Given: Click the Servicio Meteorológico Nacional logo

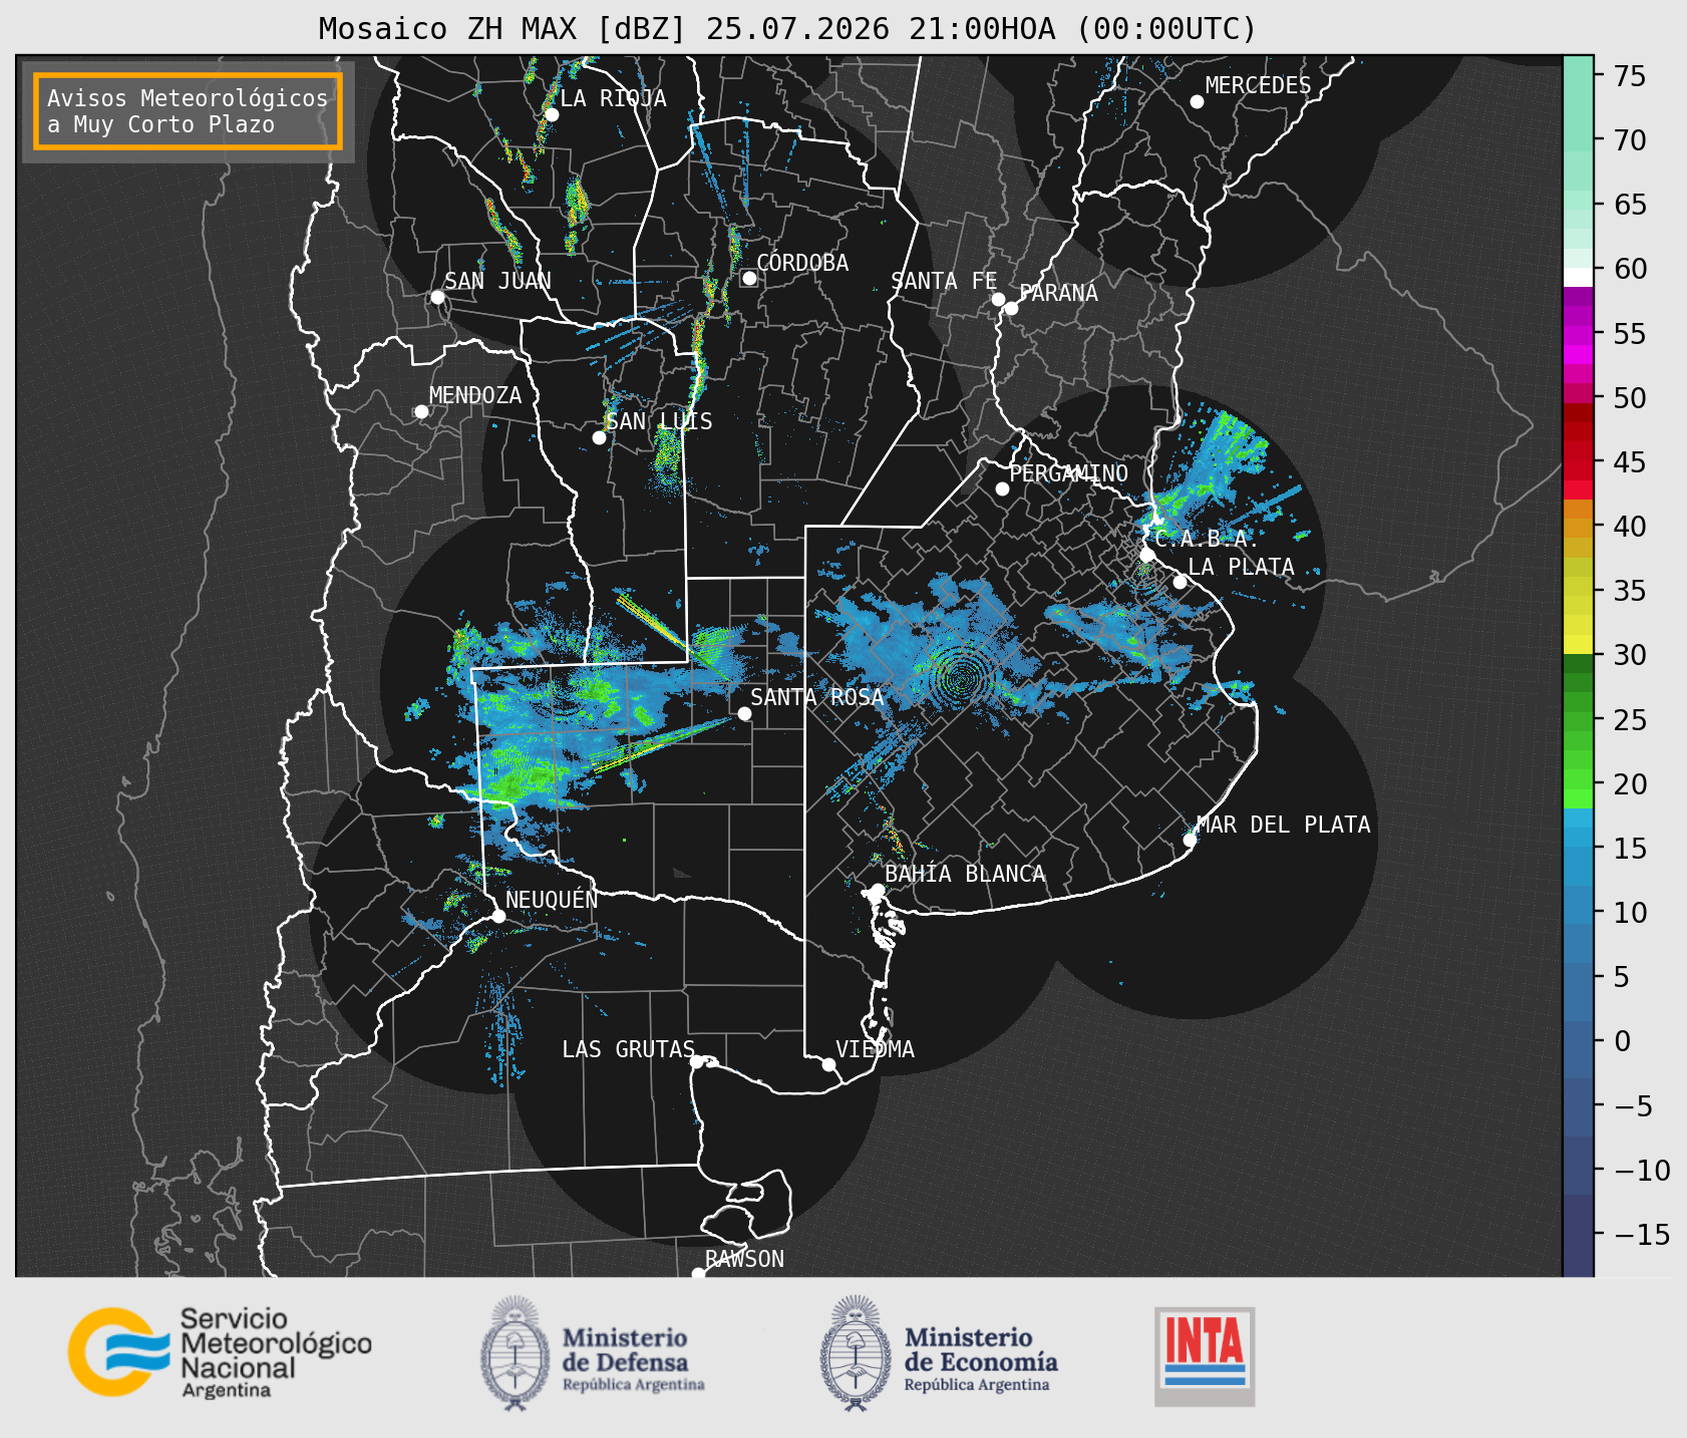Looking at the screenshot, I should [x=219, y=1352].
